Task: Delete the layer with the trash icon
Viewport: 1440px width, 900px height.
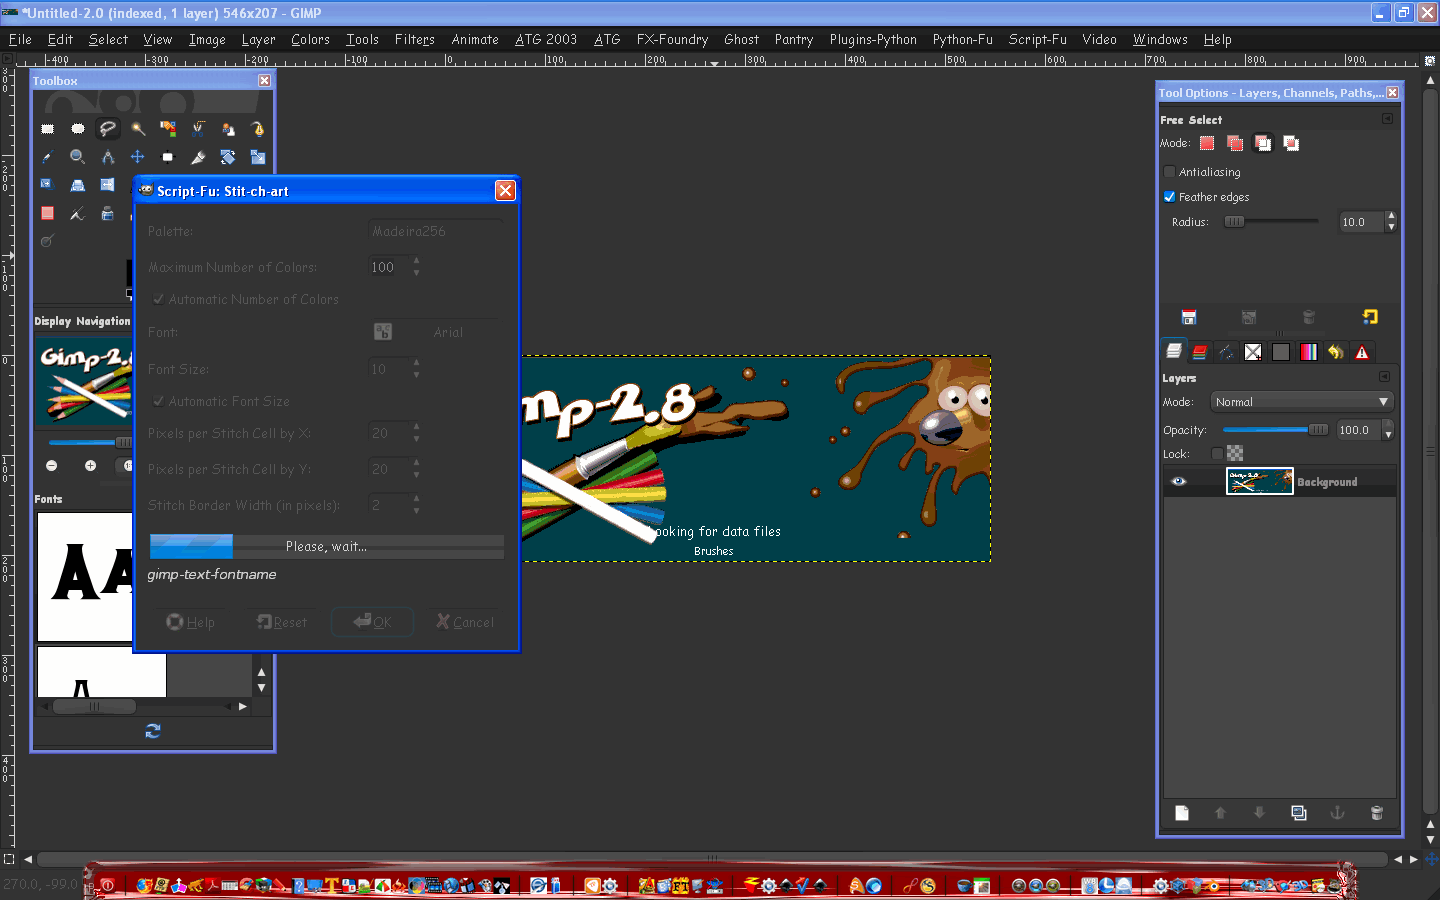Action: (1377, 813)
